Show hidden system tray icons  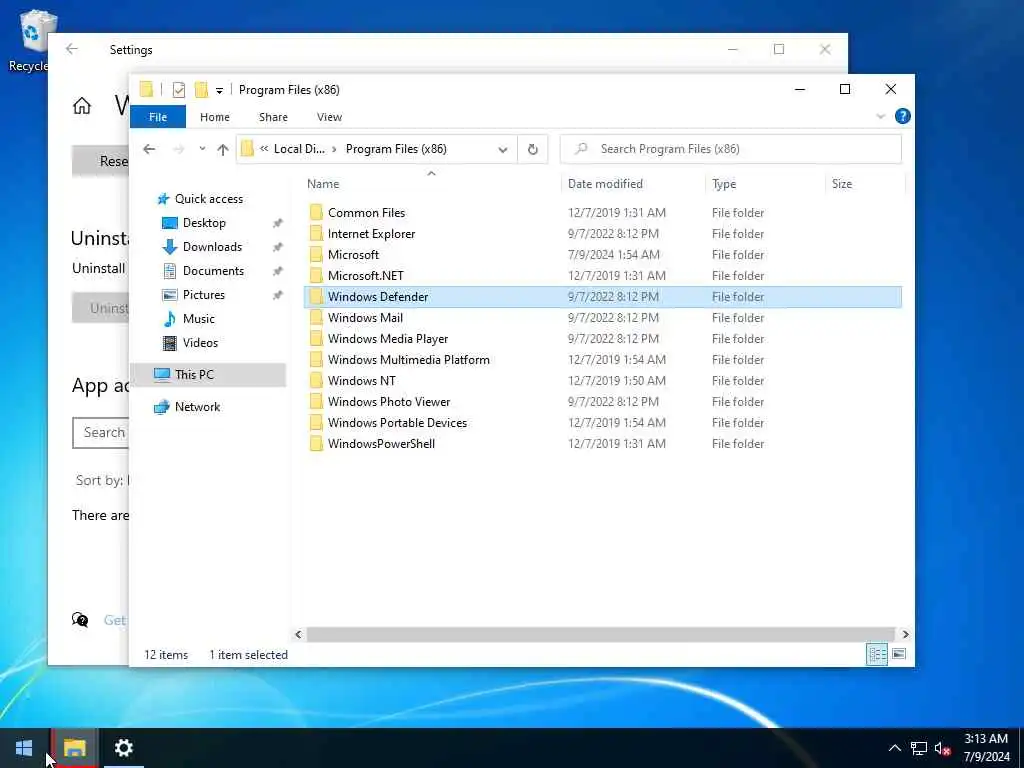[x=895, y=748]
